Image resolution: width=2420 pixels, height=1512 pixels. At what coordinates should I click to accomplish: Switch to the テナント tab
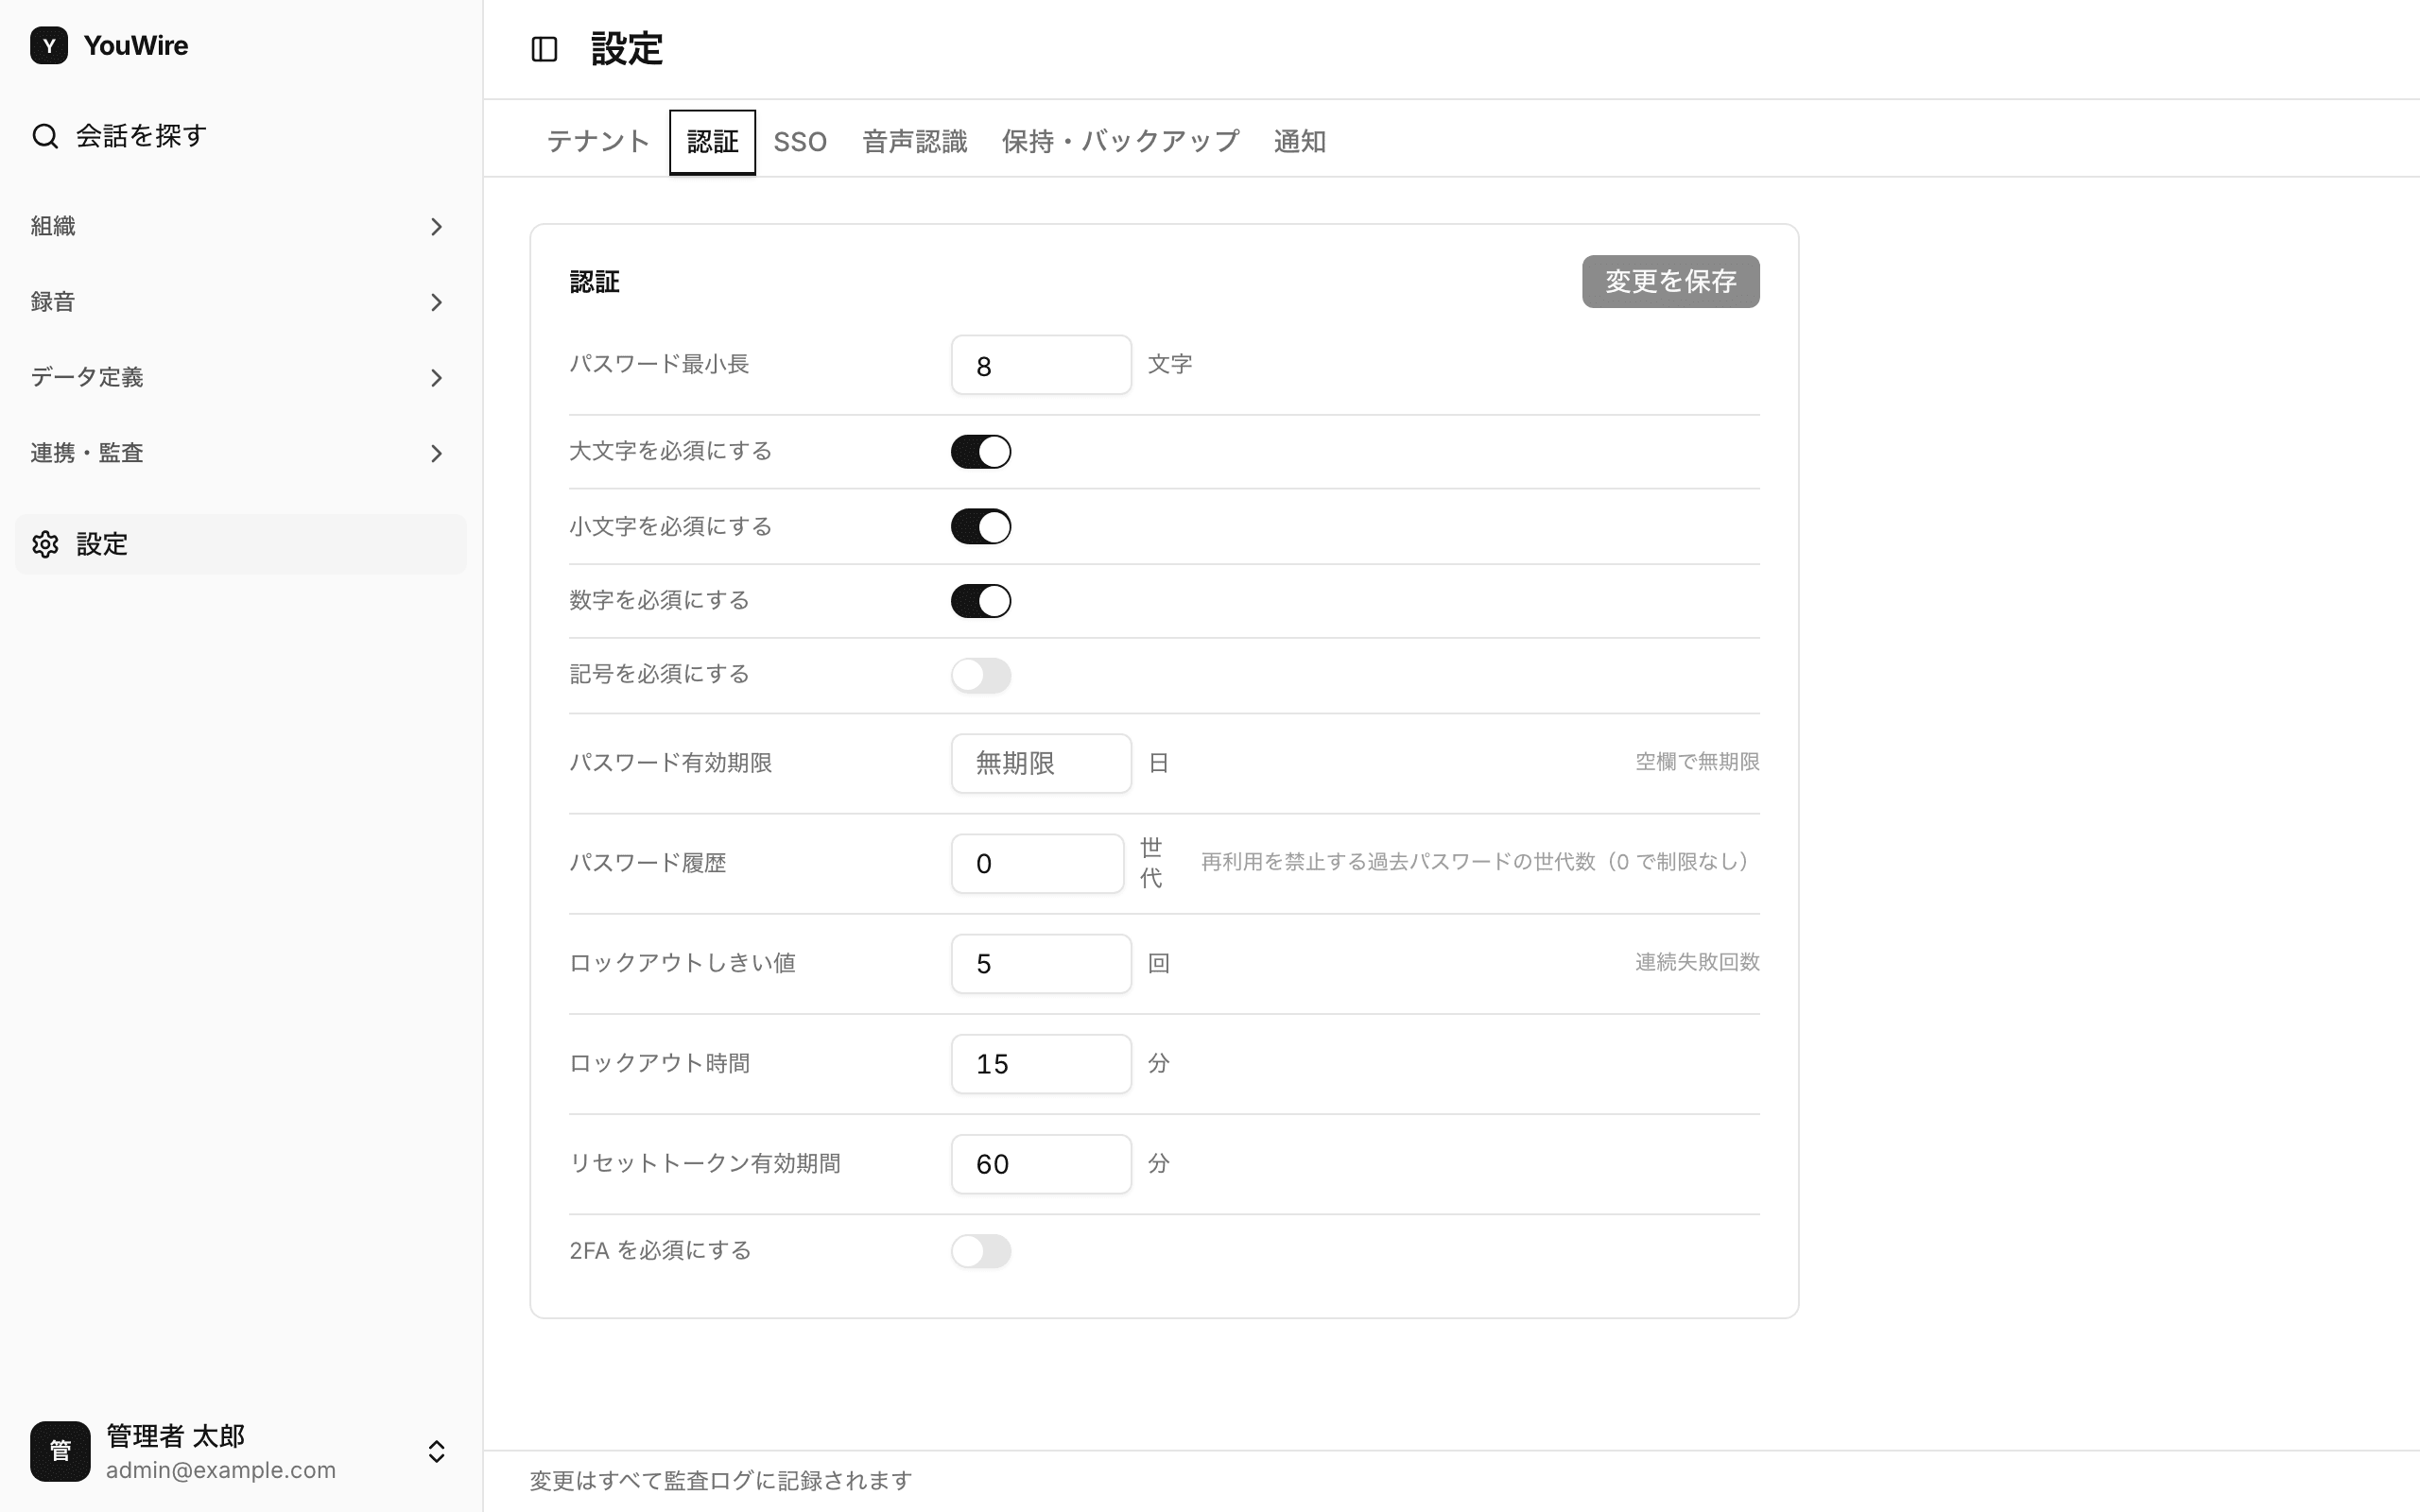click(598, 141)
